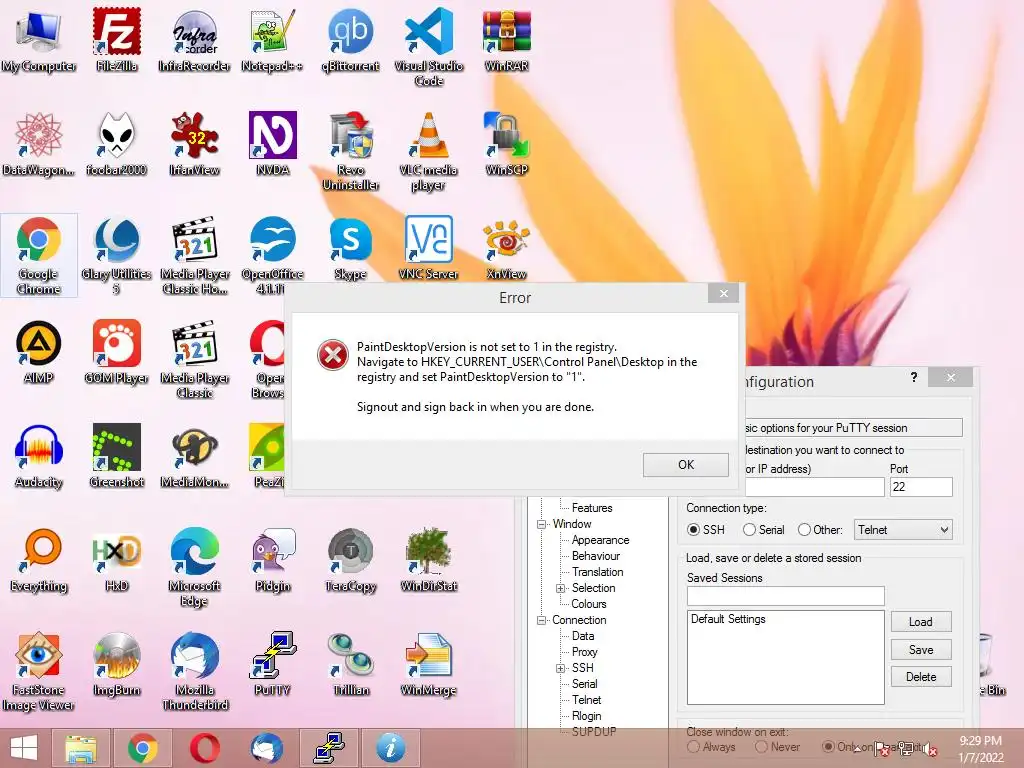1024x768 pixels.
Task: Click the PuTTY help question mark button
Action: (x=914, y=377)
